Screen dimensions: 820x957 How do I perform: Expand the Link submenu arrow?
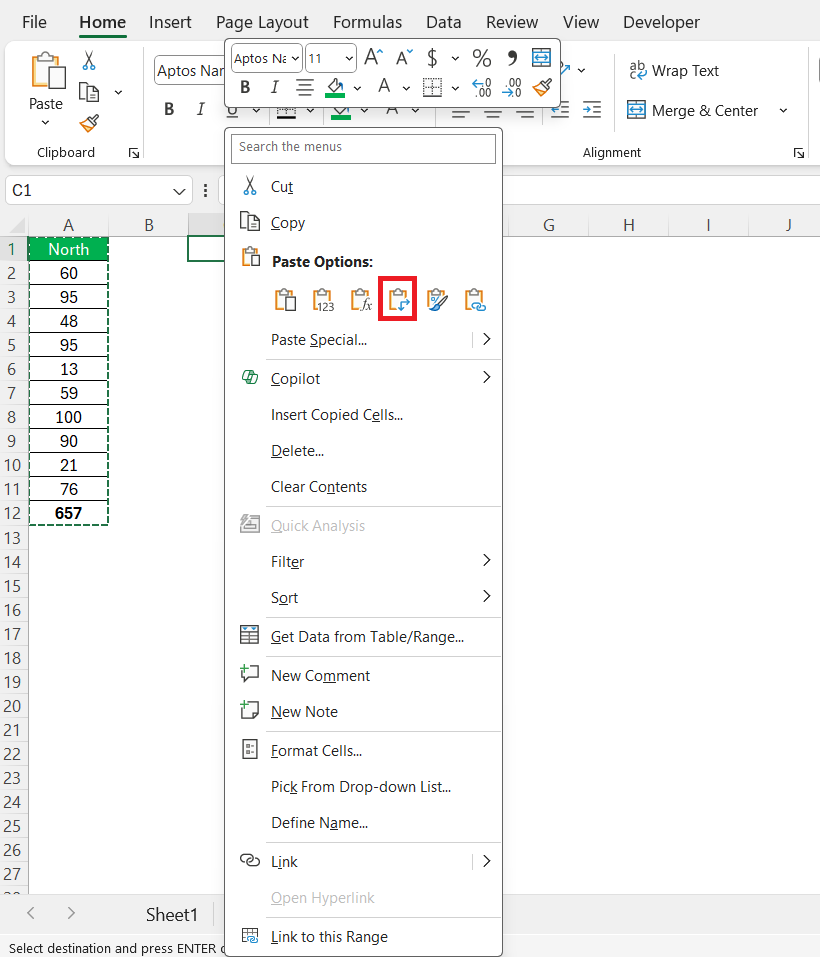tap(486, 861)
